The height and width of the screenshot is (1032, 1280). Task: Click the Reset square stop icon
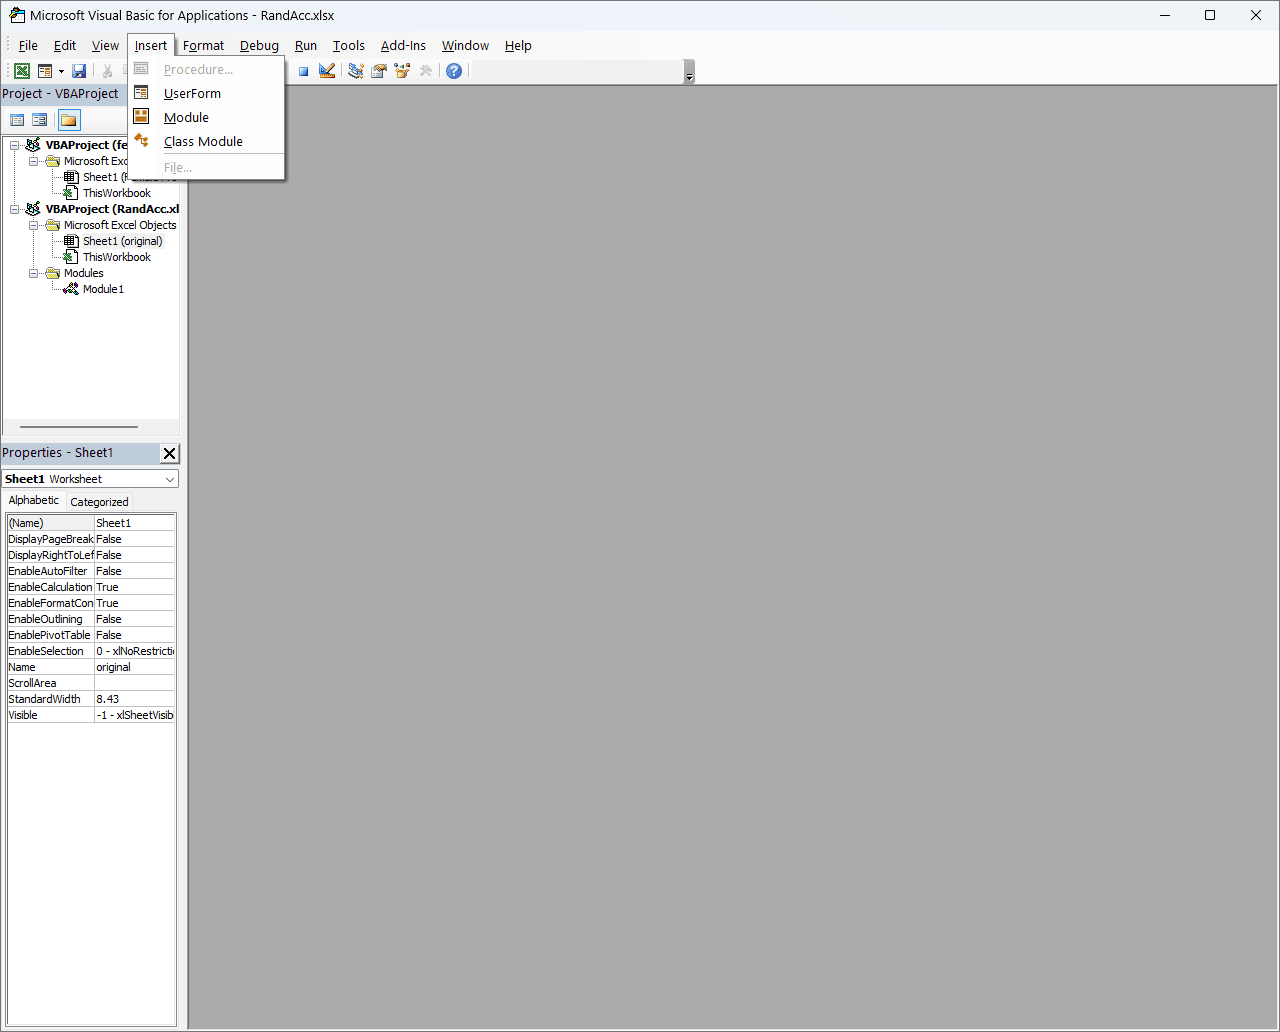[x=303, y=71]
